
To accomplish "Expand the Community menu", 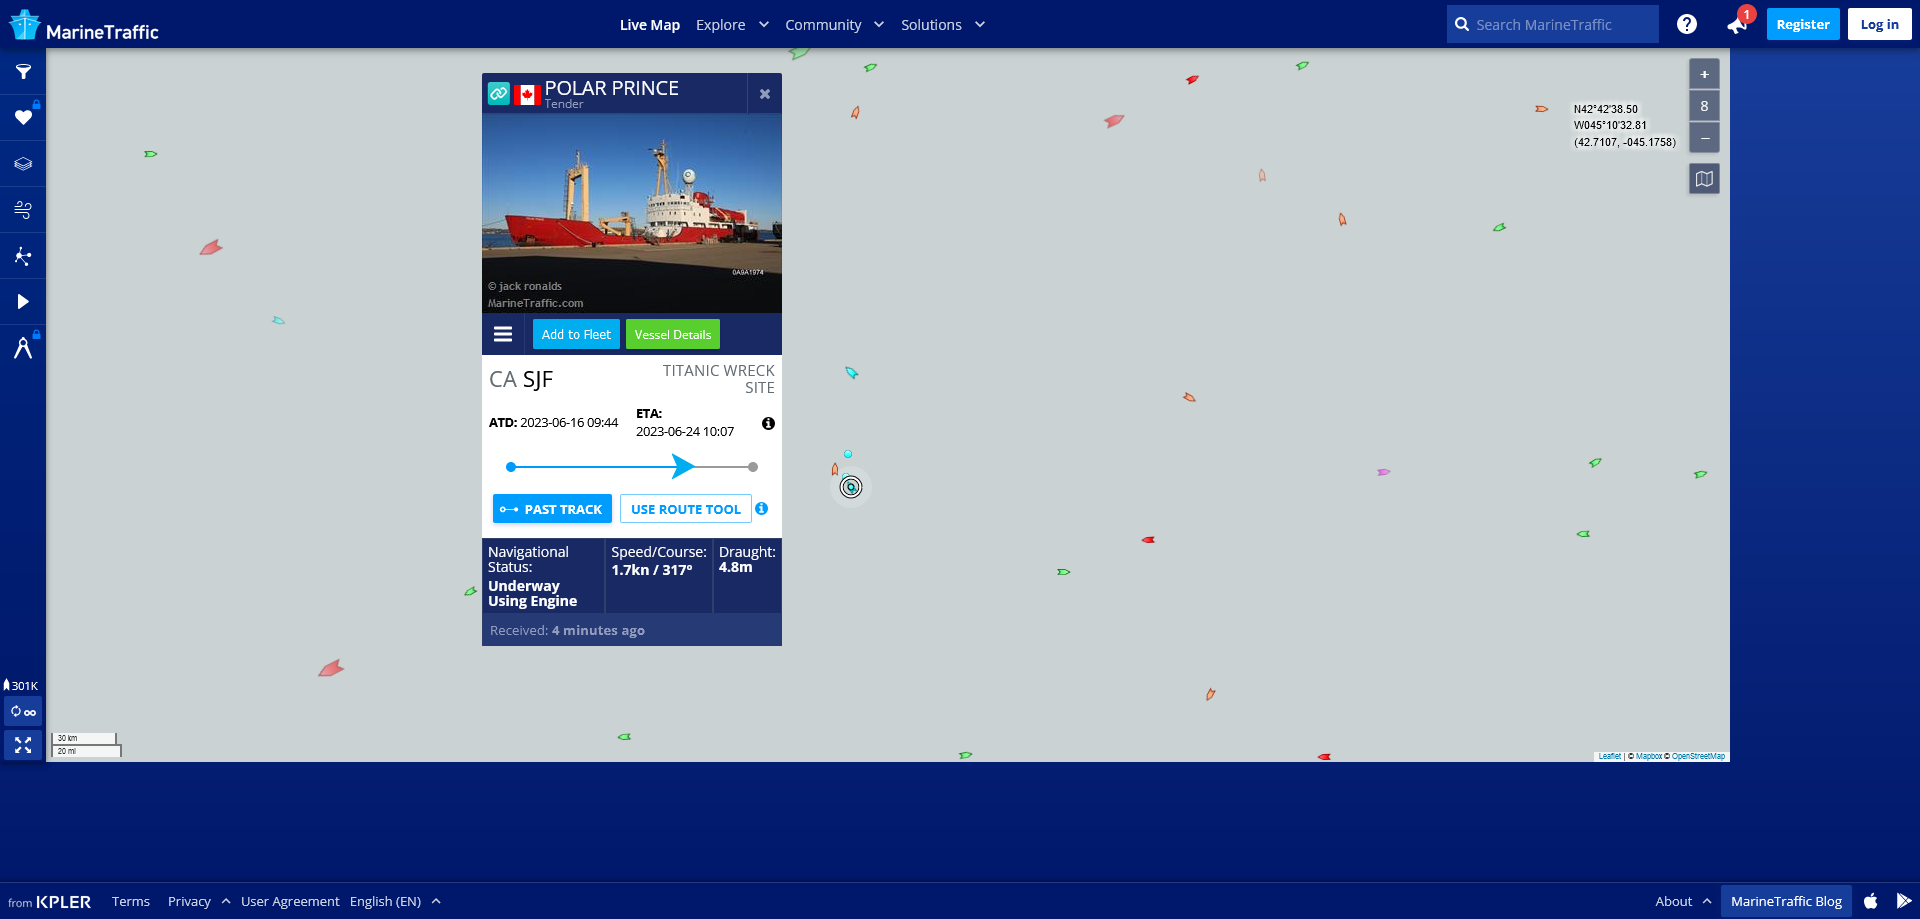I will [834, 25].
